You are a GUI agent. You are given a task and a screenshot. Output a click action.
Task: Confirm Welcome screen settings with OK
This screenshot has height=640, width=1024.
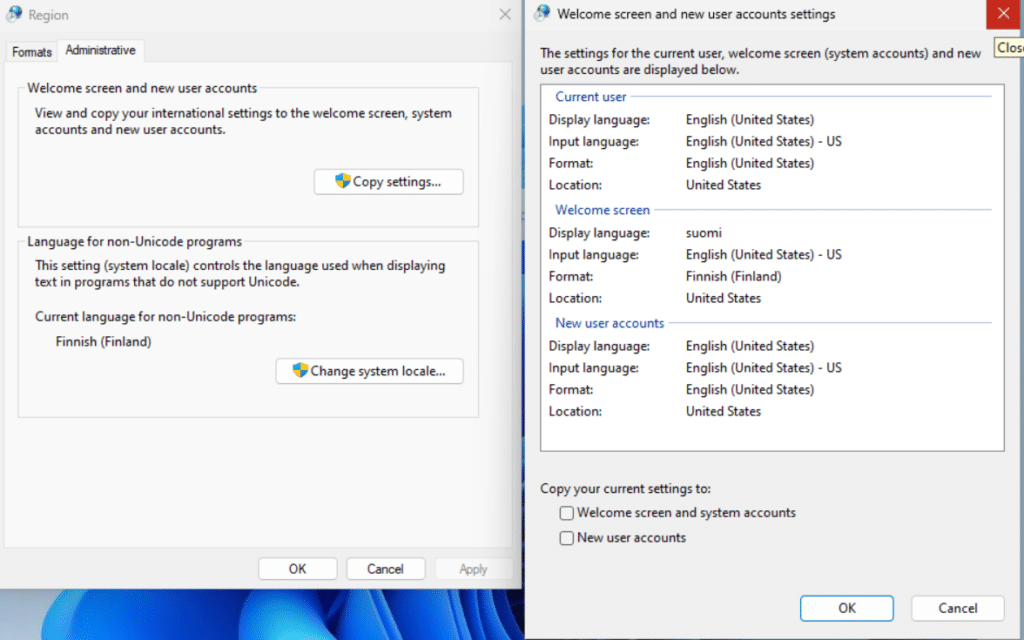pyautogui.click(x=847, y=608)
